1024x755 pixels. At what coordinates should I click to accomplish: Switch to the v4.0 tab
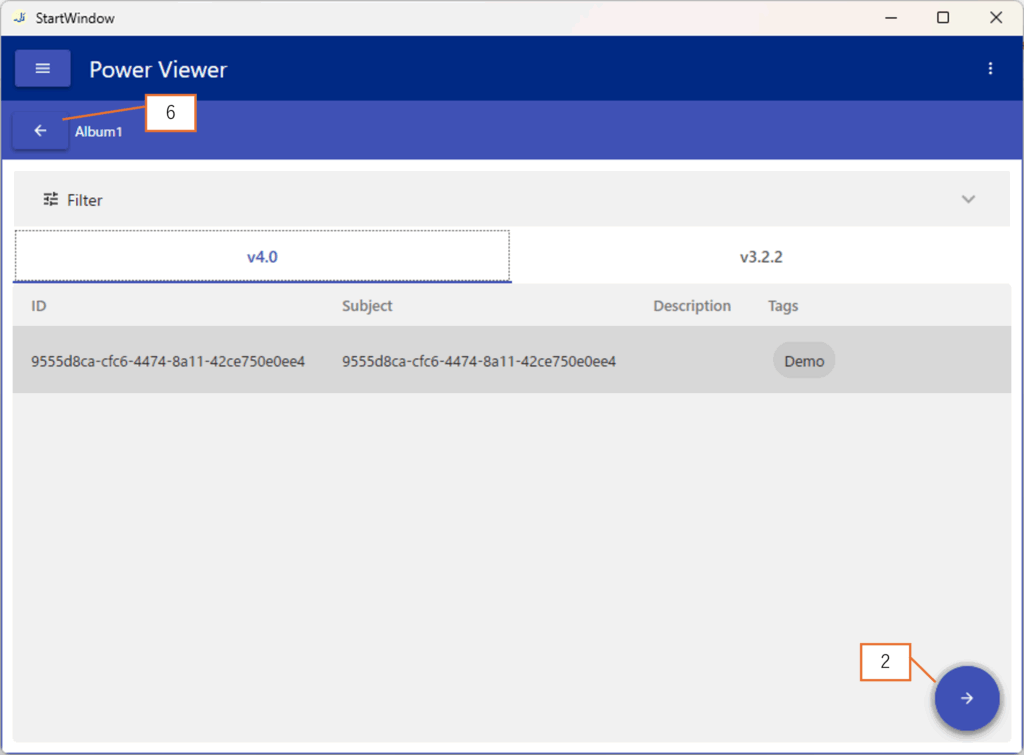262,257
